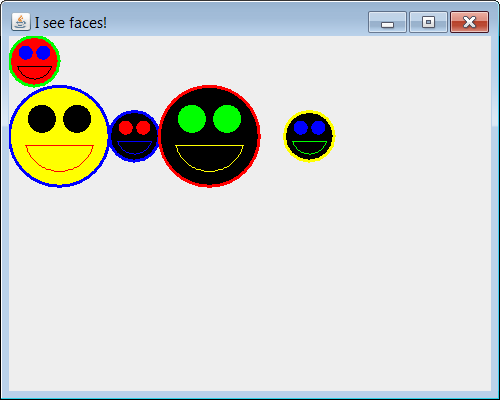Click the large yellow smiley face
The image size is (500, 400).
pos(59,136)
